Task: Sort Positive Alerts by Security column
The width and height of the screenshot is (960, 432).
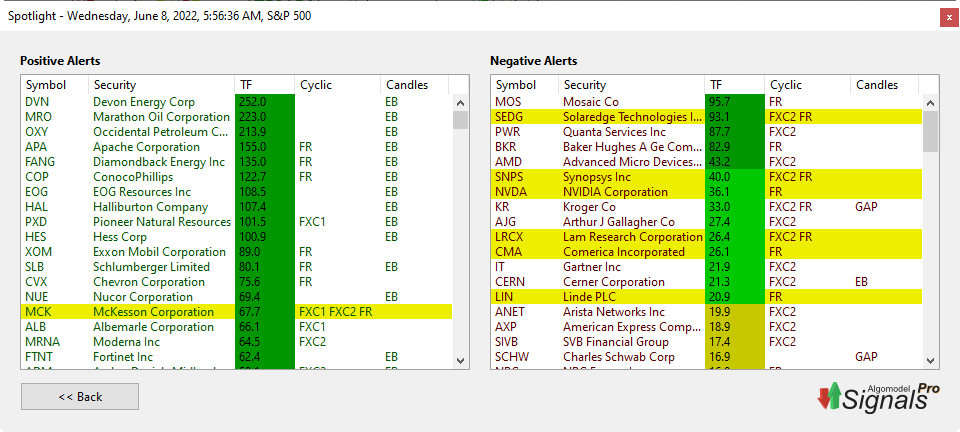Action: [162, 85]
